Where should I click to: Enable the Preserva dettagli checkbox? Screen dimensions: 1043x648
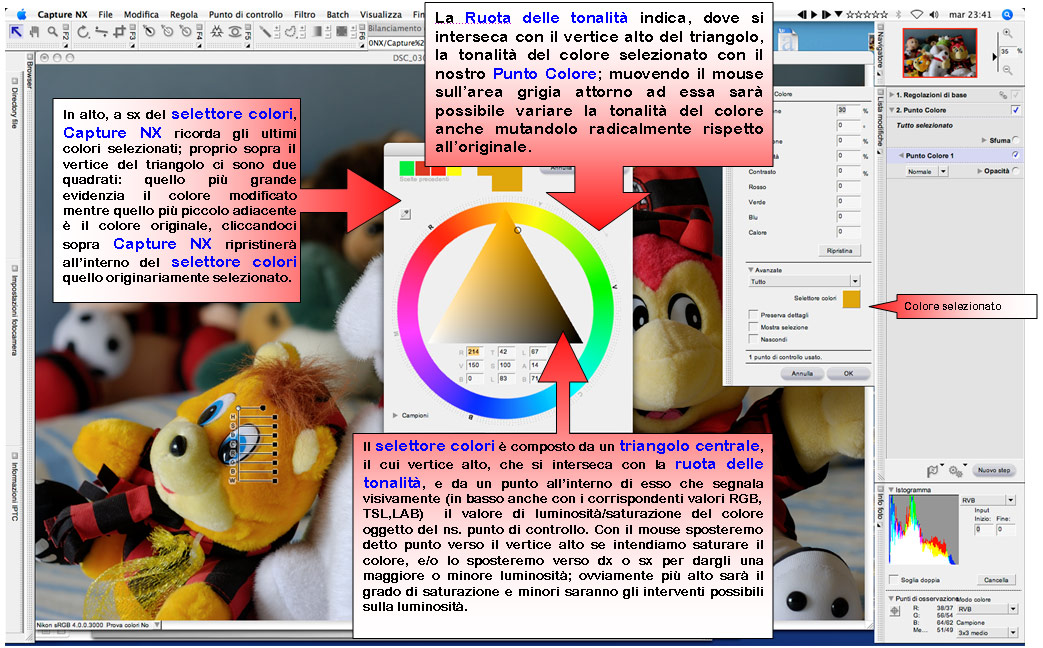[x=754, y=315]
